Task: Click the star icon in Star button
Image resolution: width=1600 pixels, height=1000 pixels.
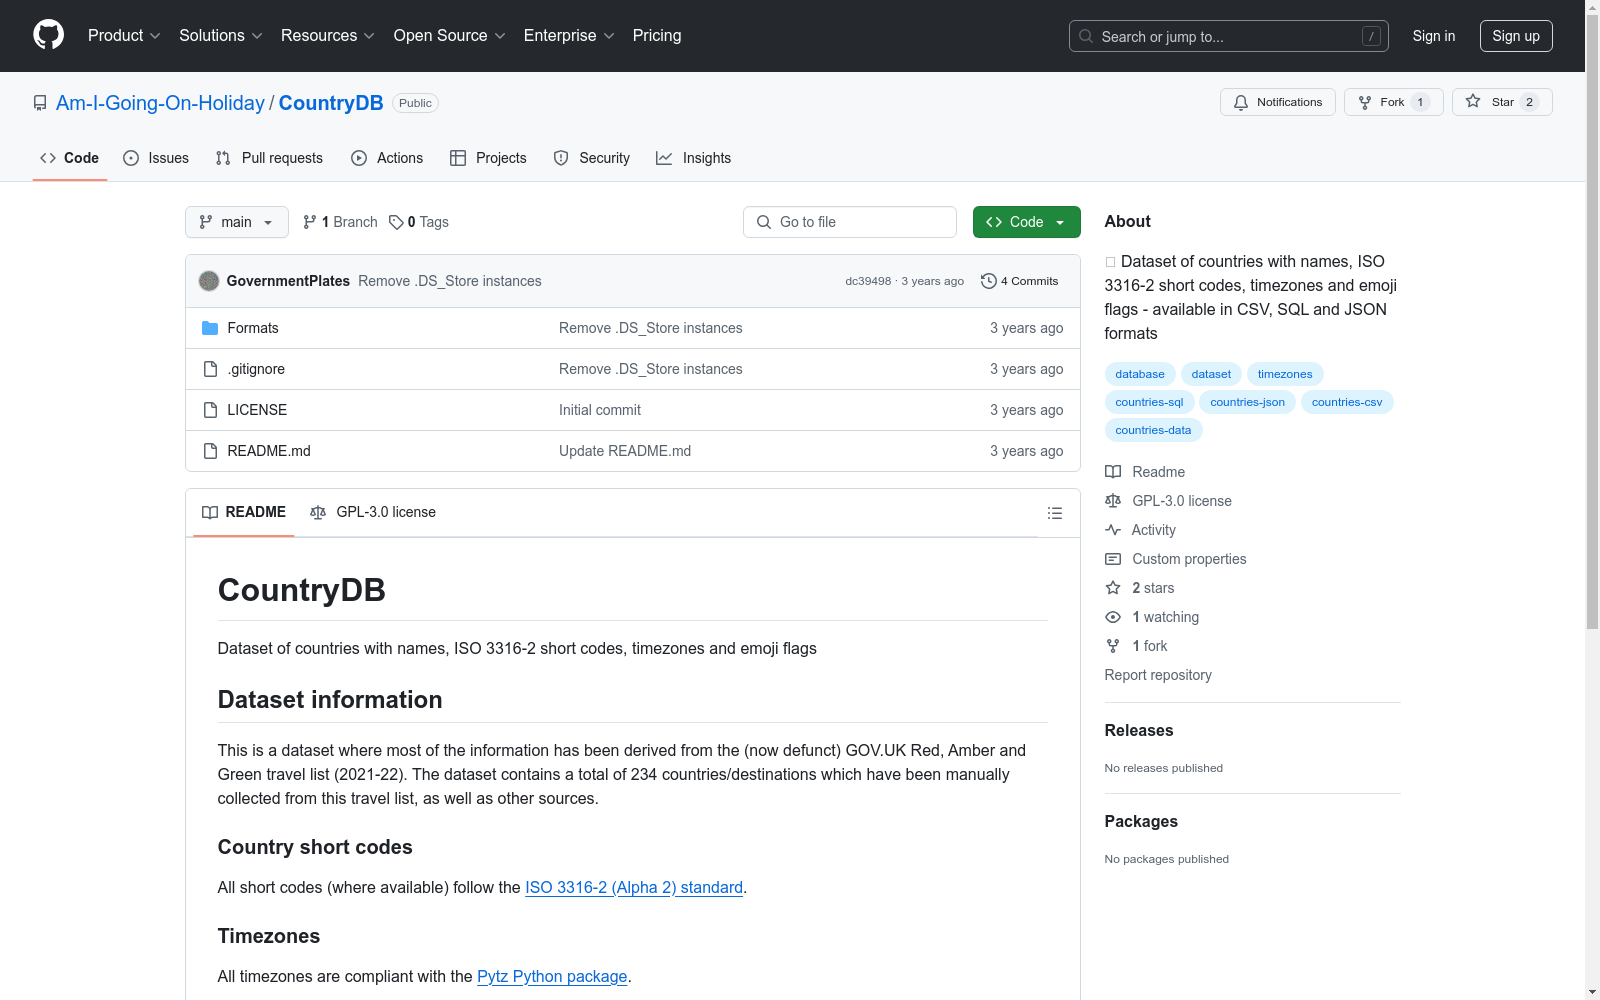Action: point(1473,101)
